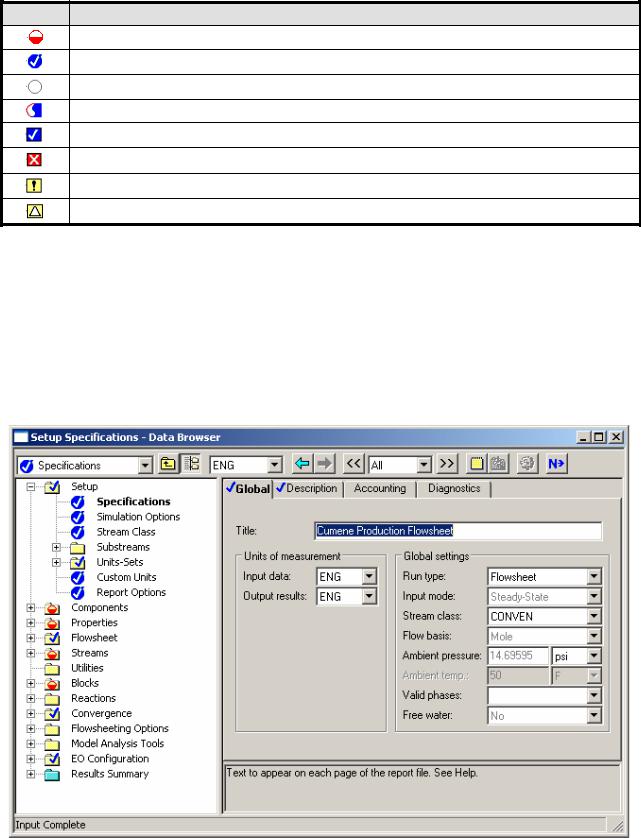
Task: Click the yellow exclamation legend icon
Action: click(34, 185)
